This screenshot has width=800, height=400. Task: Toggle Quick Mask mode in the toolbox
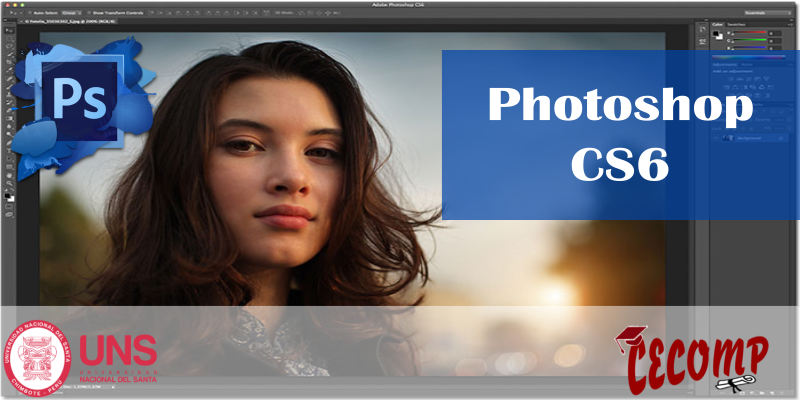click(9, 207)
